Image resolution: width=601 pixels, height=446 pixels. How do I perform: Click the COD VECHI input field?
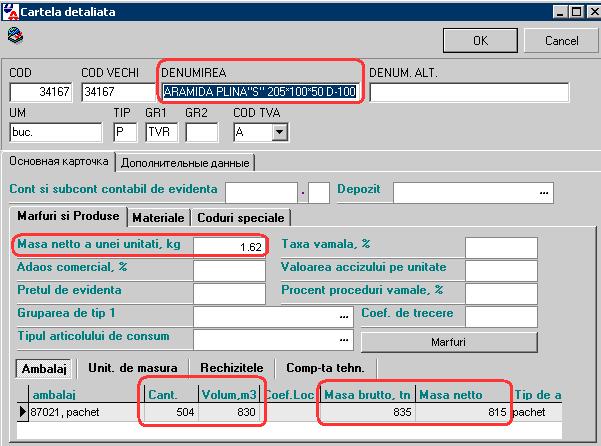(118, 92)
